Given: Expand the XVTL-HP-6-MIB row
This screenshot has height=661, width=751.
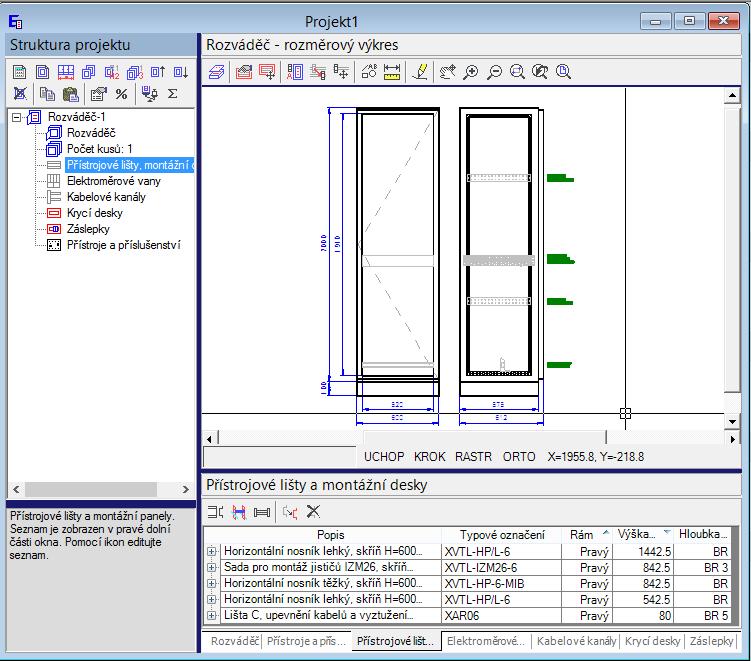Looking at the screenshot, I should pyautogui.click(x=211, y=583).
